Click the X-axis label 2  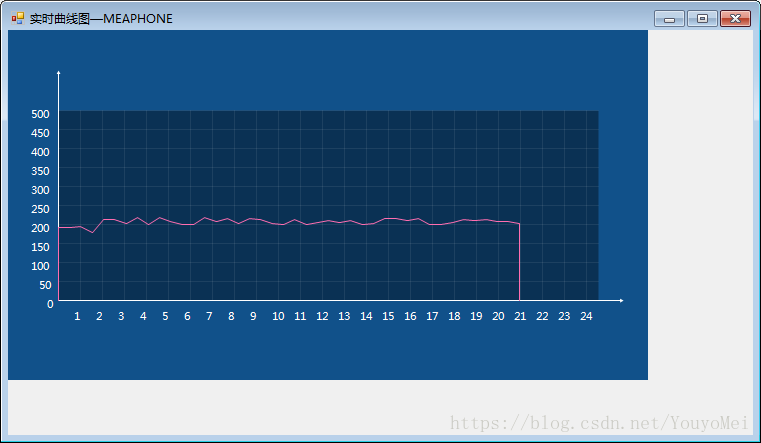99,316
